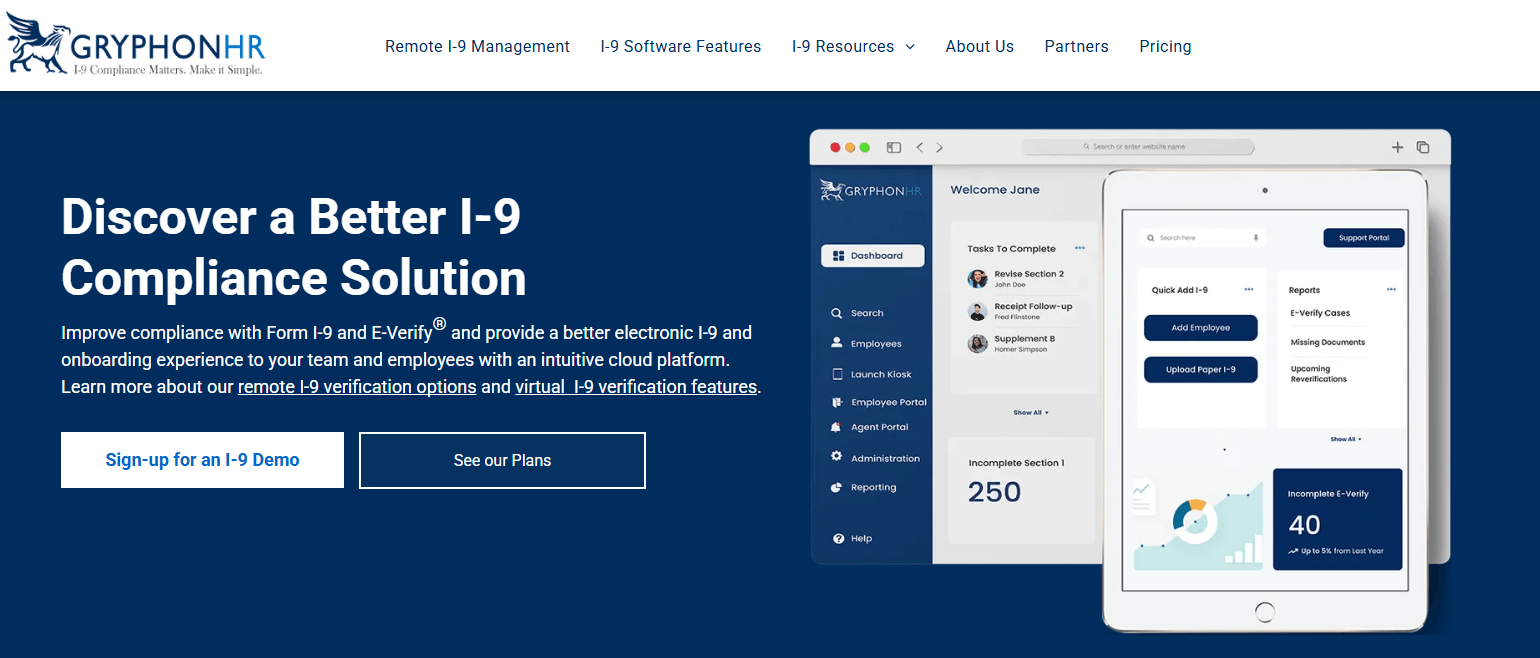Open the Tasks To Complete three-dot menu

pos(1079,248)
